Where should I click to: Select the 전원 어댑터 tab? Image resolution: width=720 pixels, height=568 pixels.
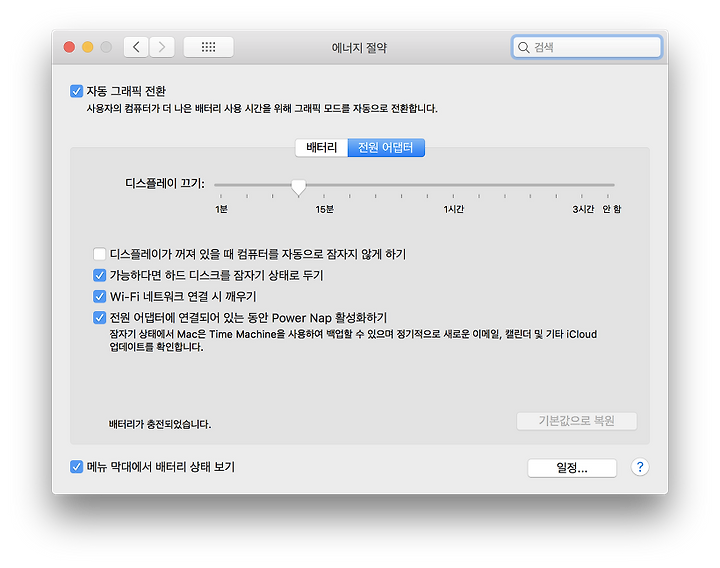(x=386, y=147)
